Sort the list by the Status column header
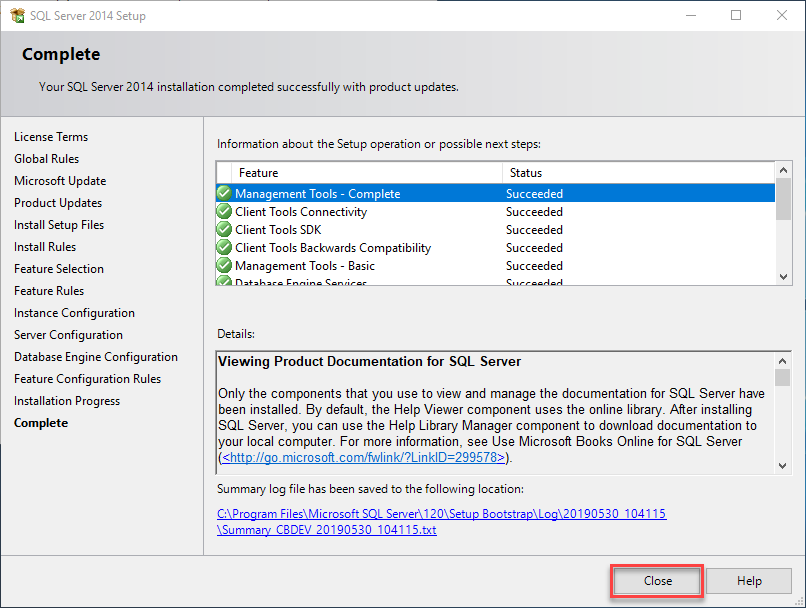The height and width of the screenshot is (608, 806). [x=638, y=173]
